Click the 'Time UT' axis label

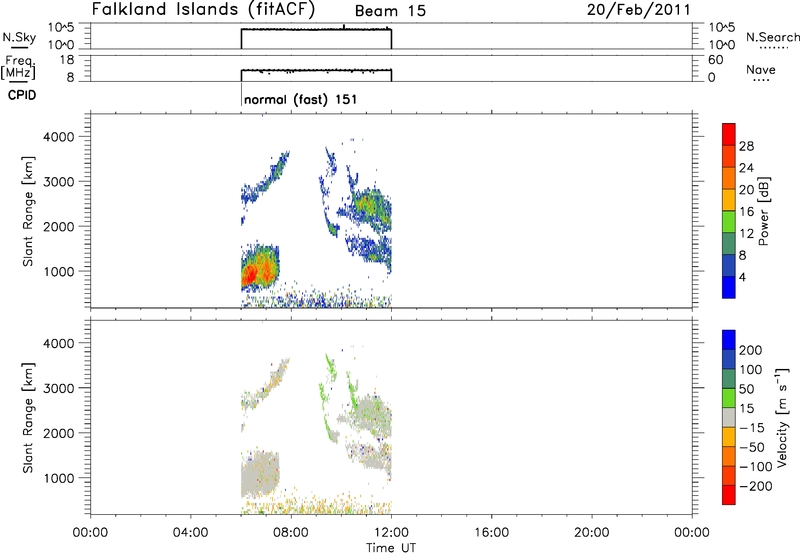click(x=391, y=548)
